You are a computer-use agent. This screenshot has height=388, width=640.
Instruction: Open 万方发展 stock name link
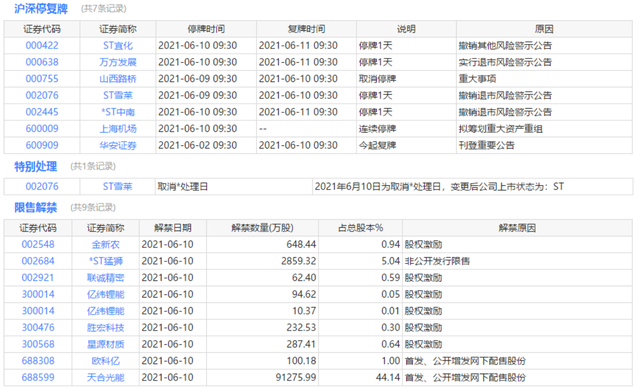(118, 62)
